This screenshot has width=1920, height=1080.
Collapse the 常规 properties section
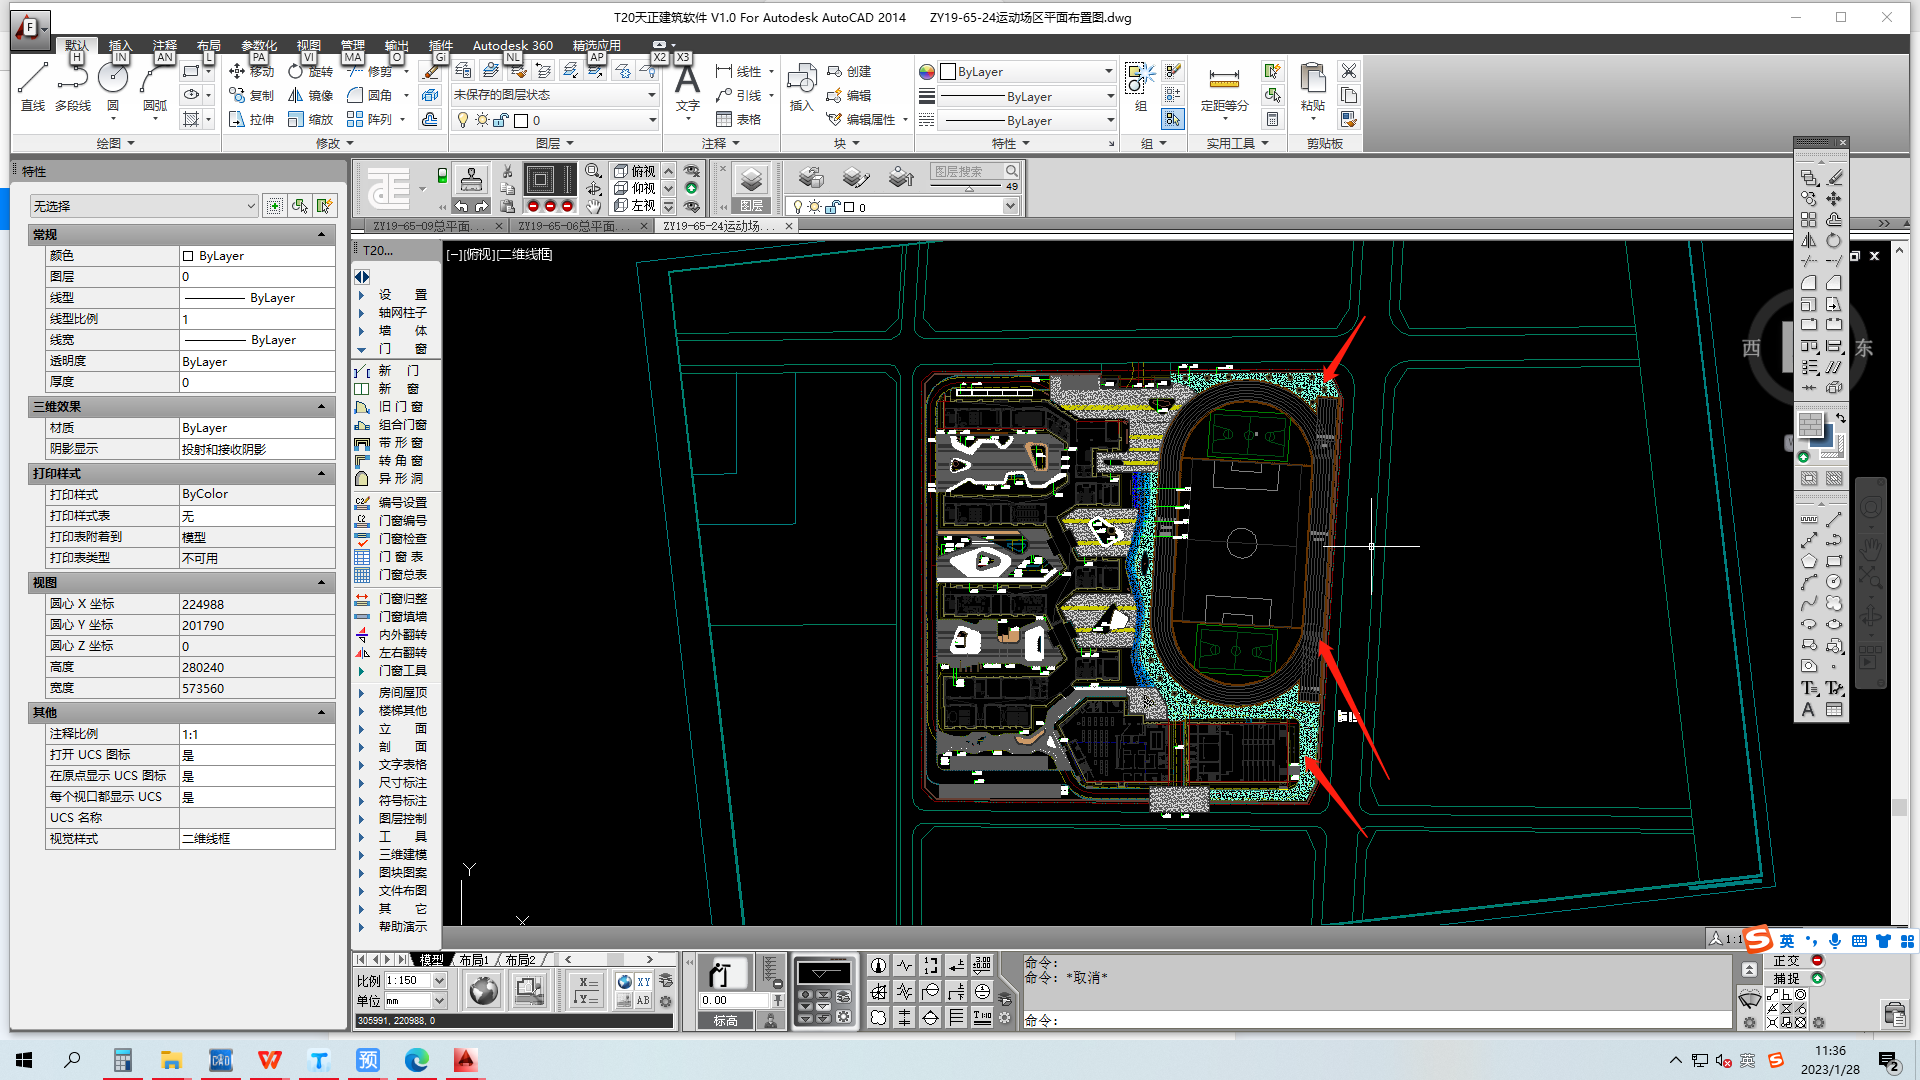coord(321,235)
